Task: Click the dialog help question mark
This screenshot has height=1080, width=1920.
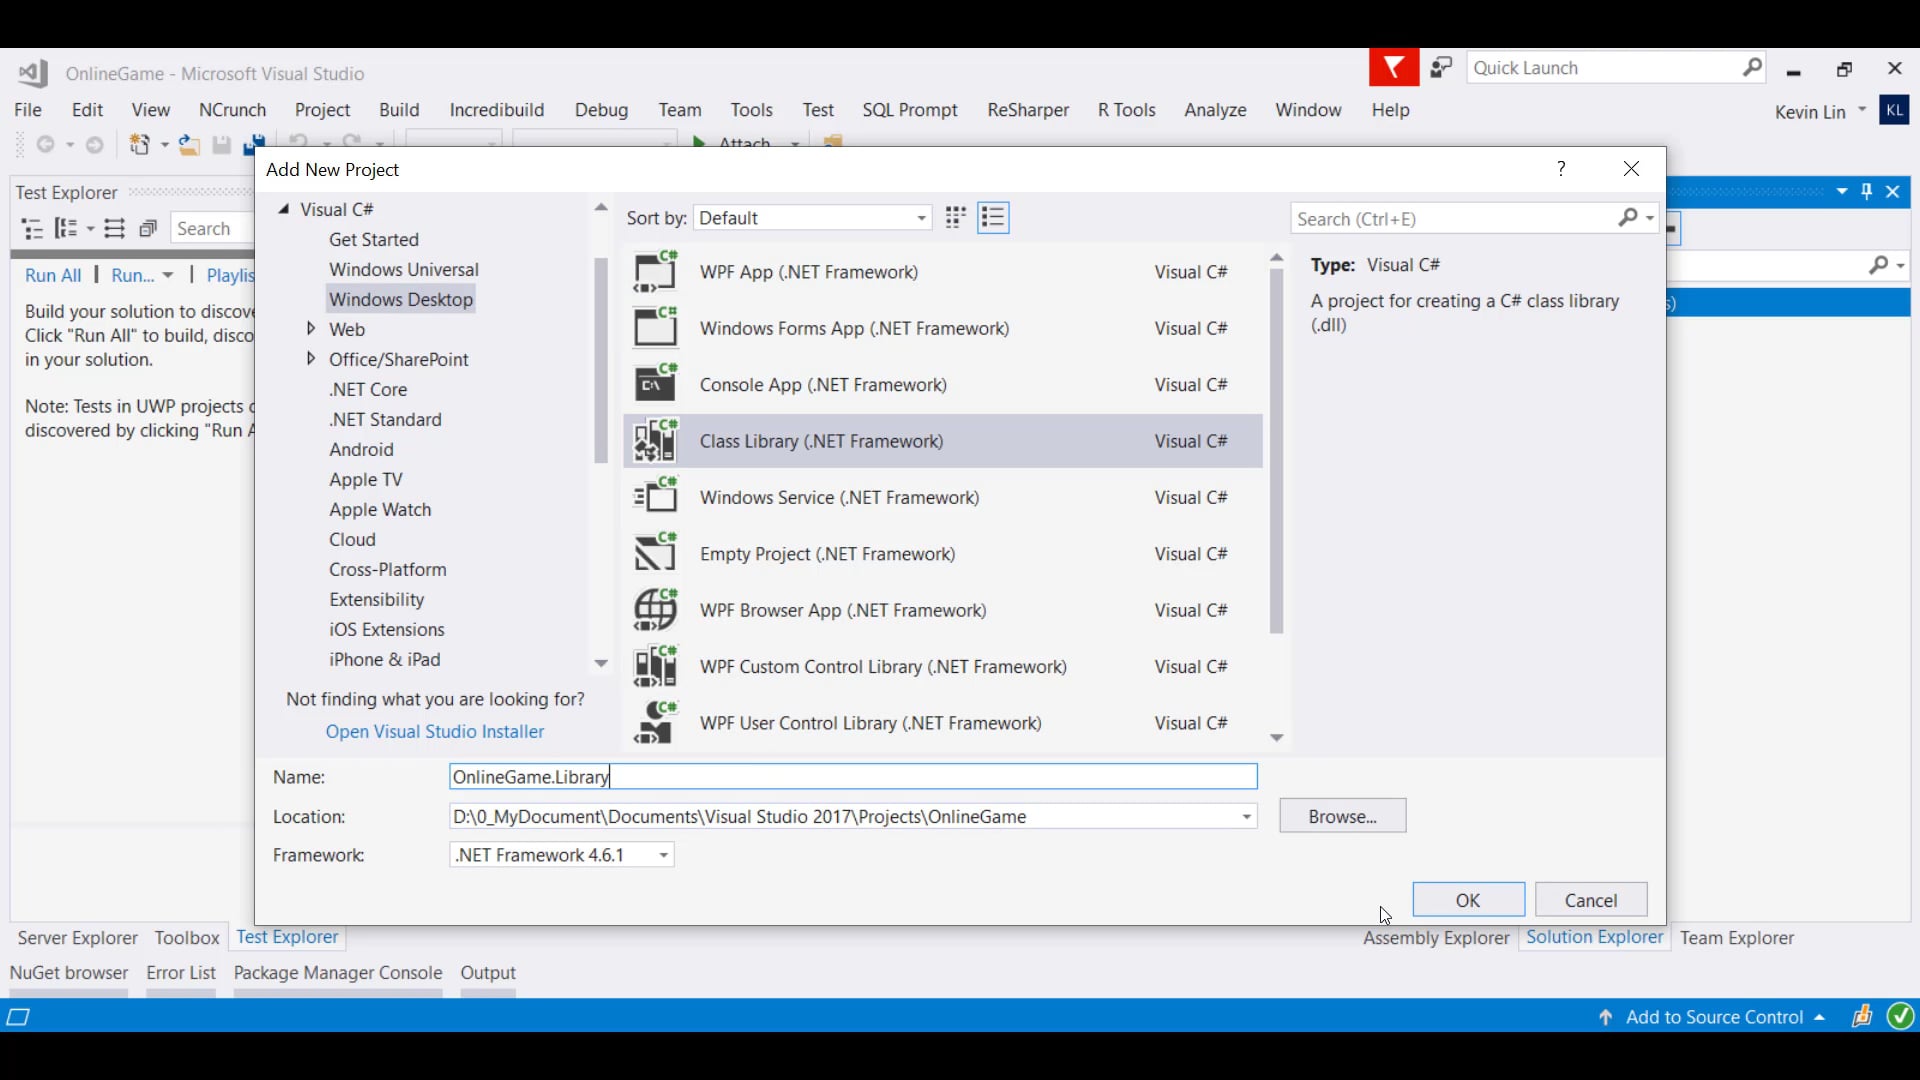Action: tap(1560, 169)
